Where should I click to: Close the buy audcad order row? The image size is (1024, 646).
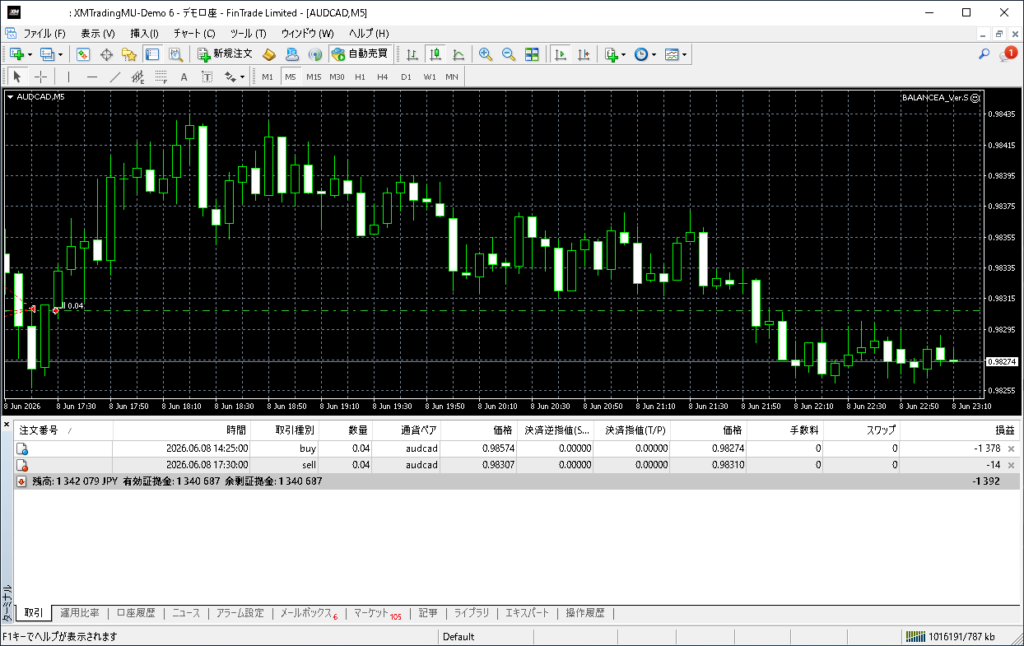(x=1011, y=449)
